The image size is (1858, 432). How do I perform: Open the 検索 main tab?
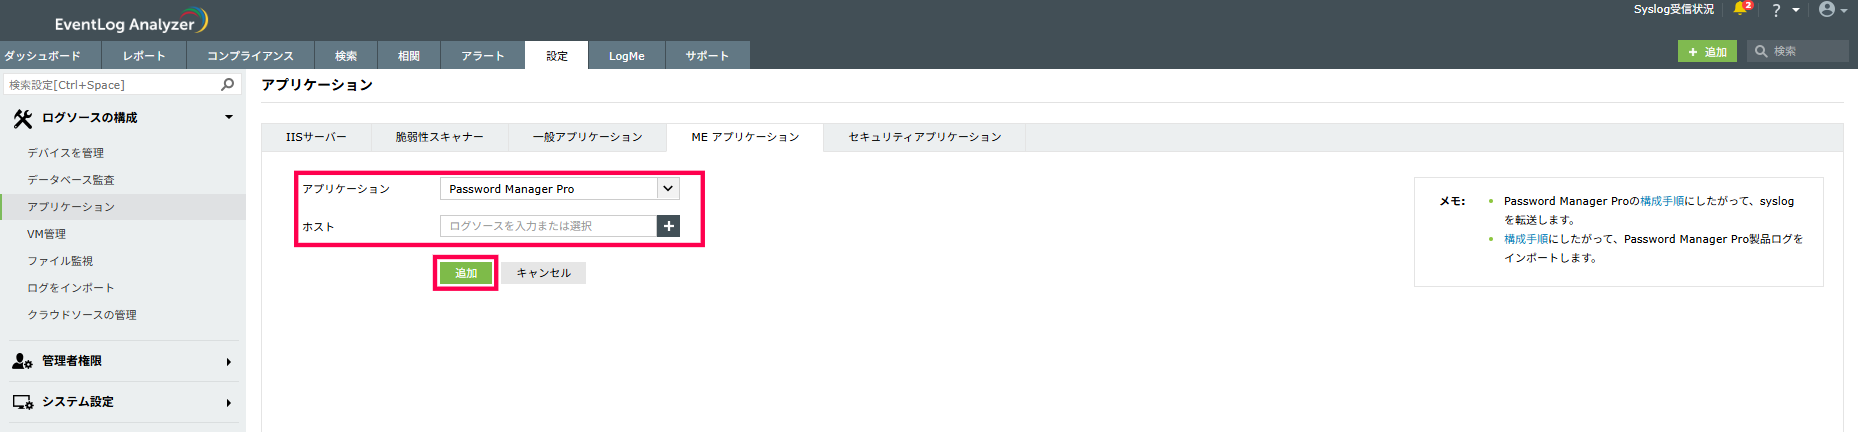point(346,56)
